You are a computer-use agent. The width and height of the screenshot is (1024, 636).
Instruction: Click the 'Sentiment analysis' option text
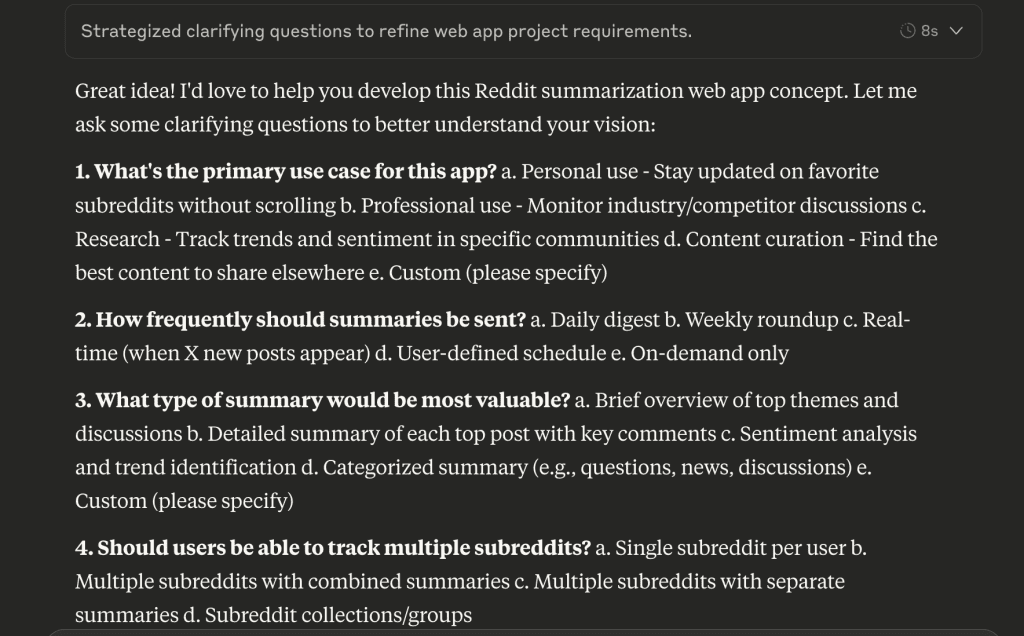point(828,434)
